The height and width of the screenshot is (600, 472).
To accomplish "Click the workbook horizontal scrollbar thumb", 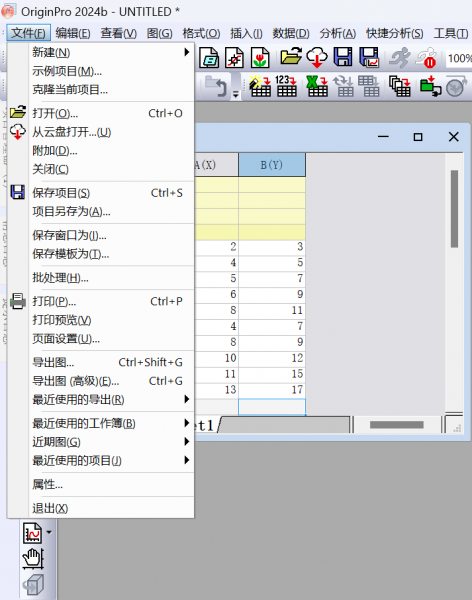I will click(397, 425).
